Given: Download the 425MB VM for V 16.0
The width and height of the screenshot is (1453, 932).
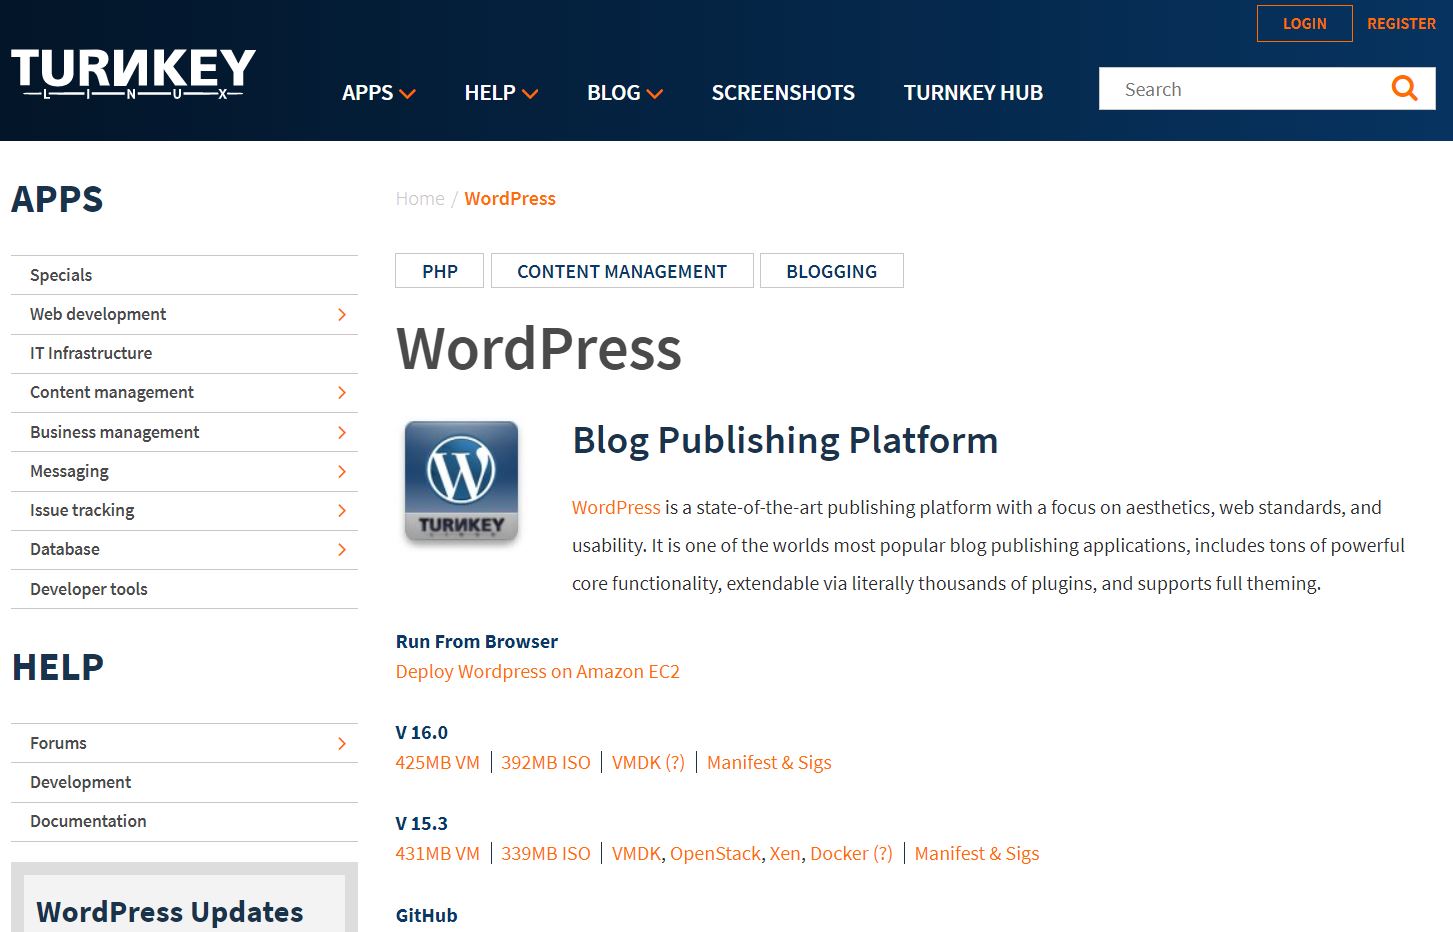Looking at the screenshot, I should click(438, 762).
